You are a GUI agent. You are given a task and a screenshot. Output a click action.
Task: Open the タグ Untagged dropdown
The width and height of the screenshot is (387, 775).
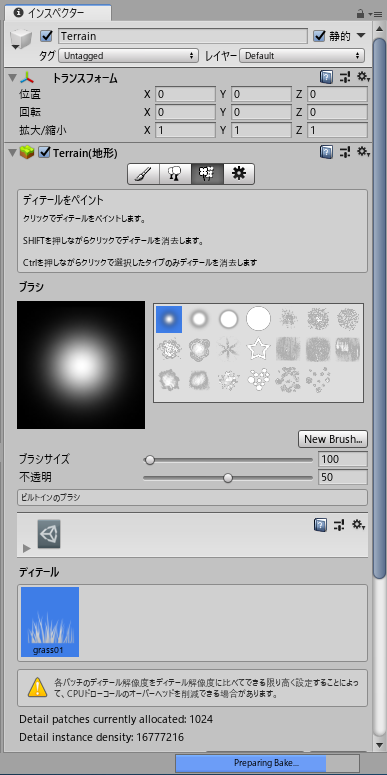click(x=128, y=56)
